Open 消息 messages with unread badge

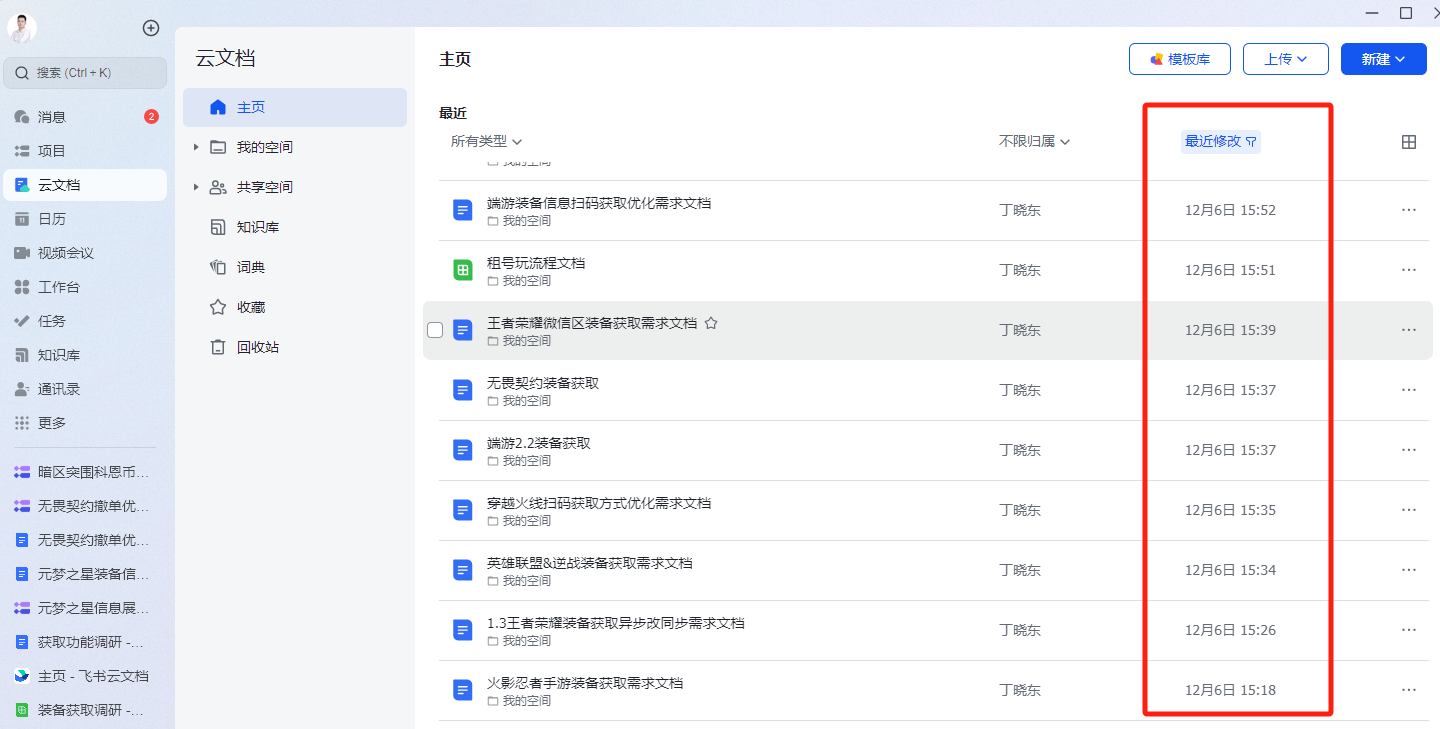point(52,117)
